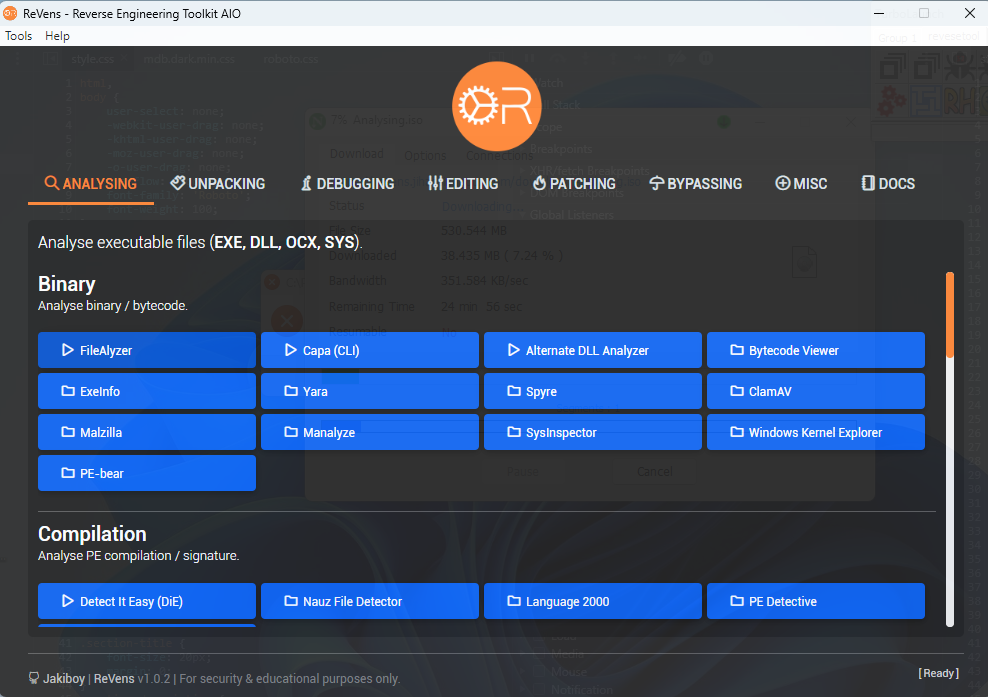The image size is (988, 697).
Task: Switch to the Unpacking tab
Action: 218,184
